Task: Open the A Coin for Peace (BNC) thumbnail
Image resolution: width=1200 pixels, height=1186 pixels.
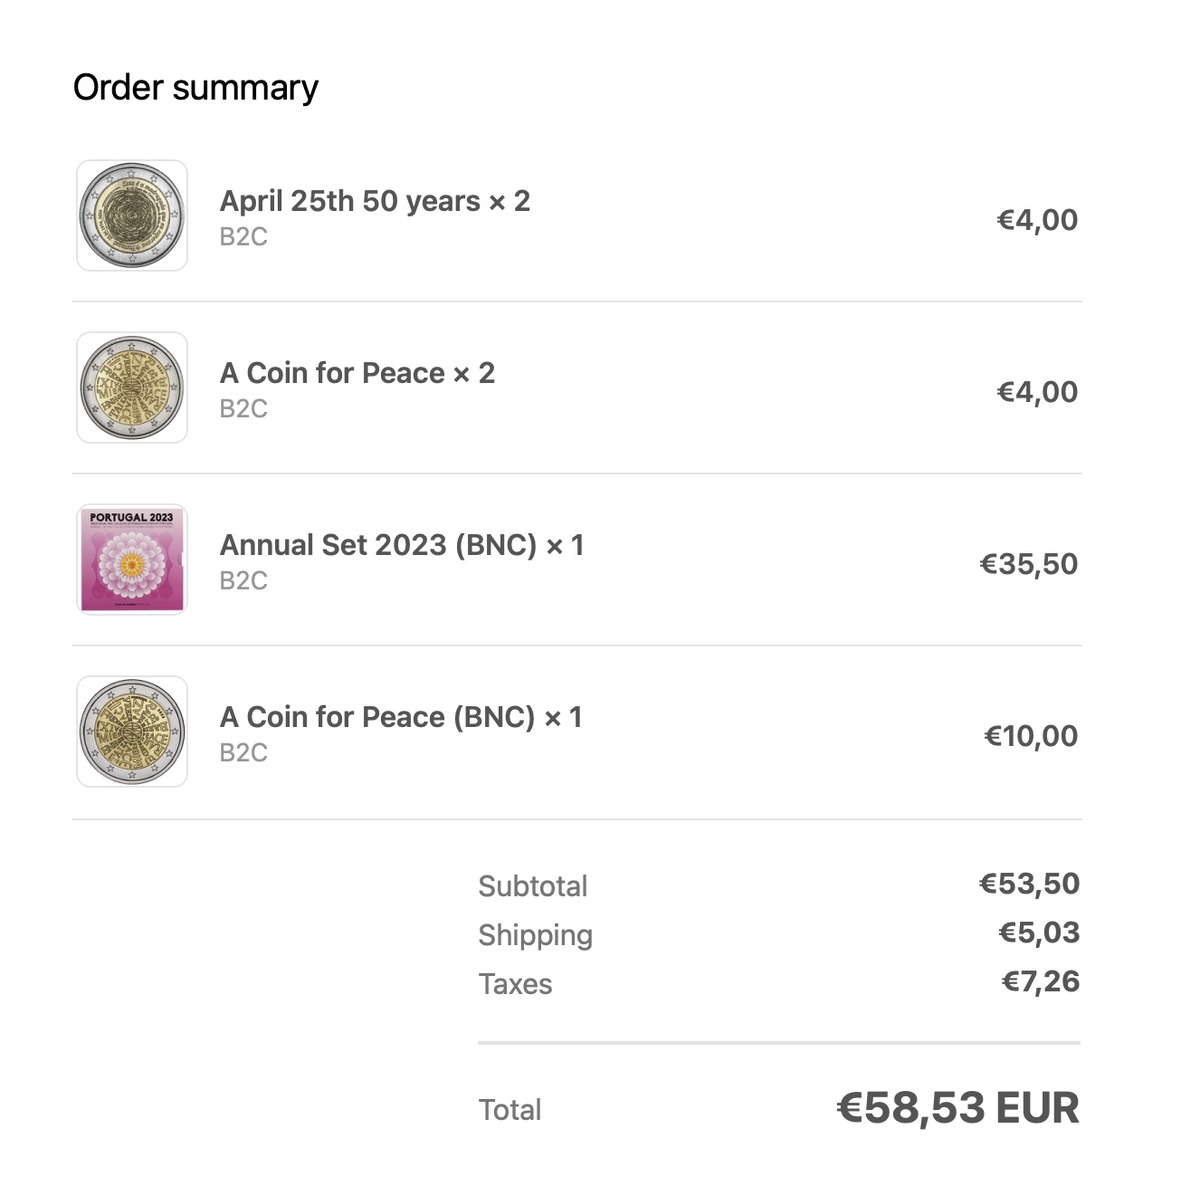Action: pos(132,732)
